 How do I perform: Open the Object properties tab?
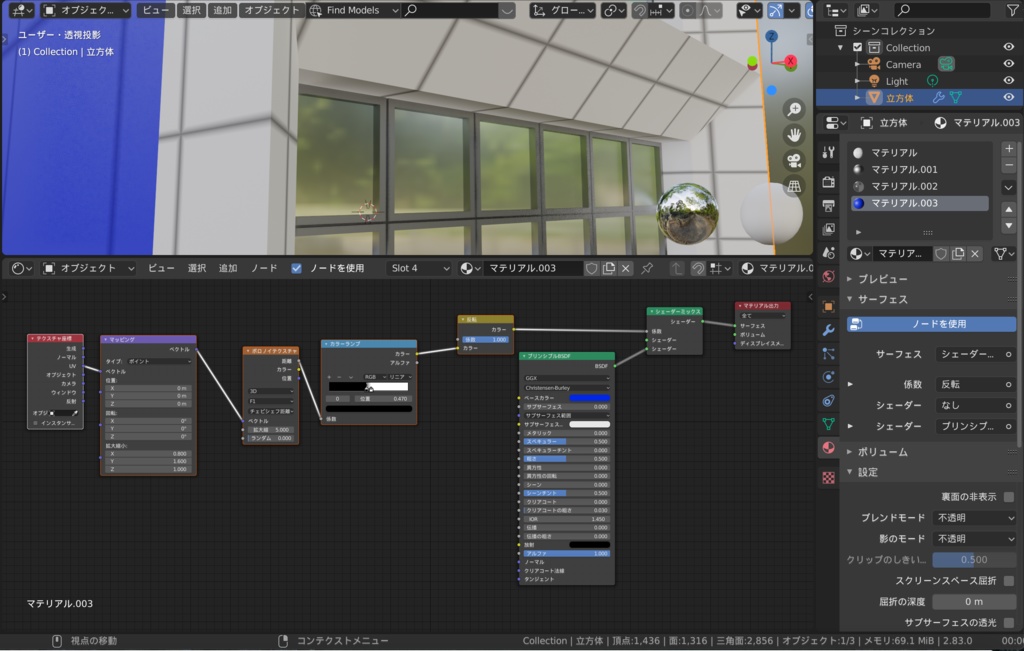pyautogui.click(x=828, y=306)
